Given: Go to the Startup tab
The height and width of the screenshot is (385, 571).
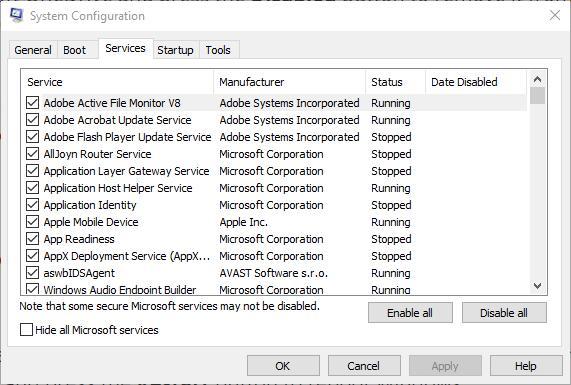Looking at the screenshot, I should [175, 50].
